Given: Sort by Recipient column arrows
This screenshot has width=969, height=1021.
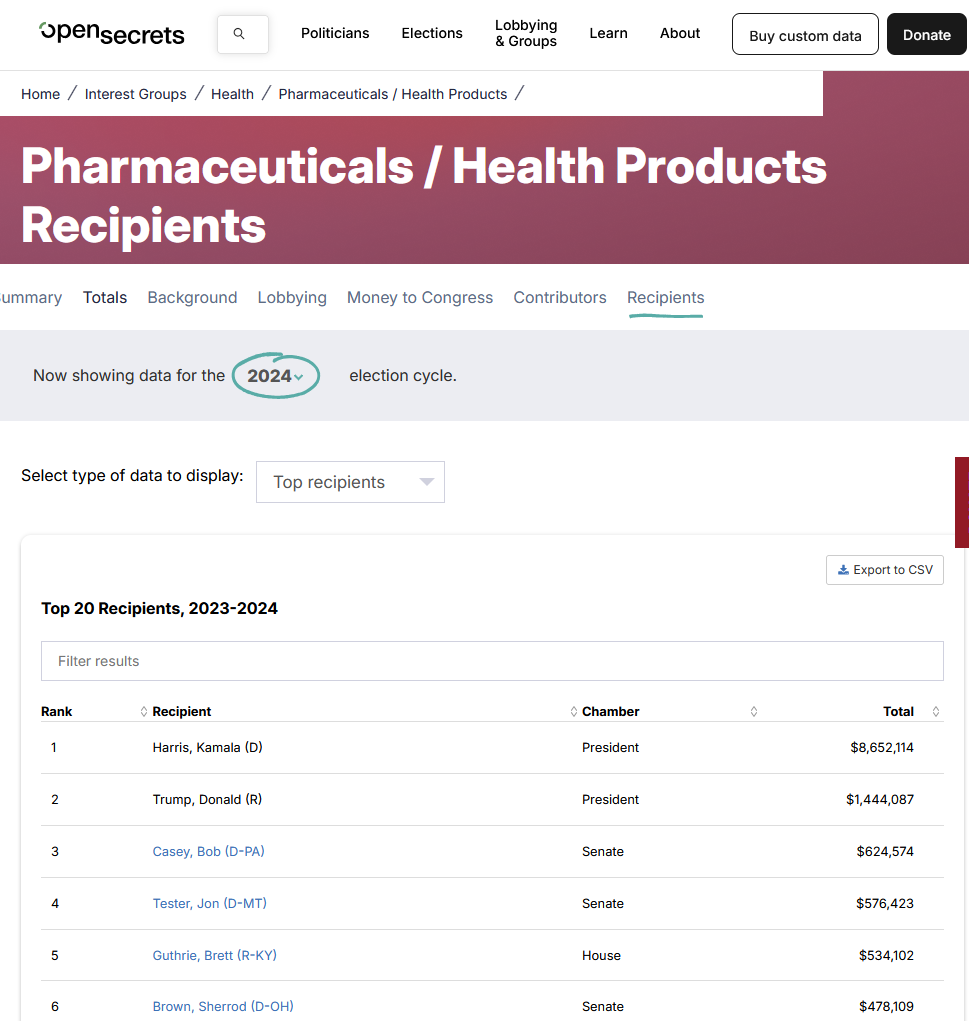Looking at the screenshot, I should coord(574,712).
